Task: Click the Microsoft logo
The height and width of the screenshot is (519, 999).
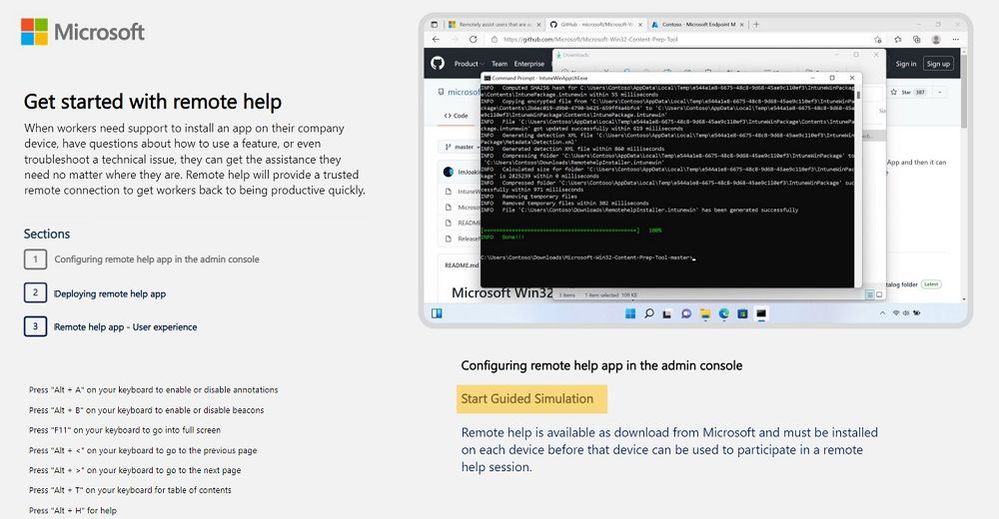Action: click(83, 32)
